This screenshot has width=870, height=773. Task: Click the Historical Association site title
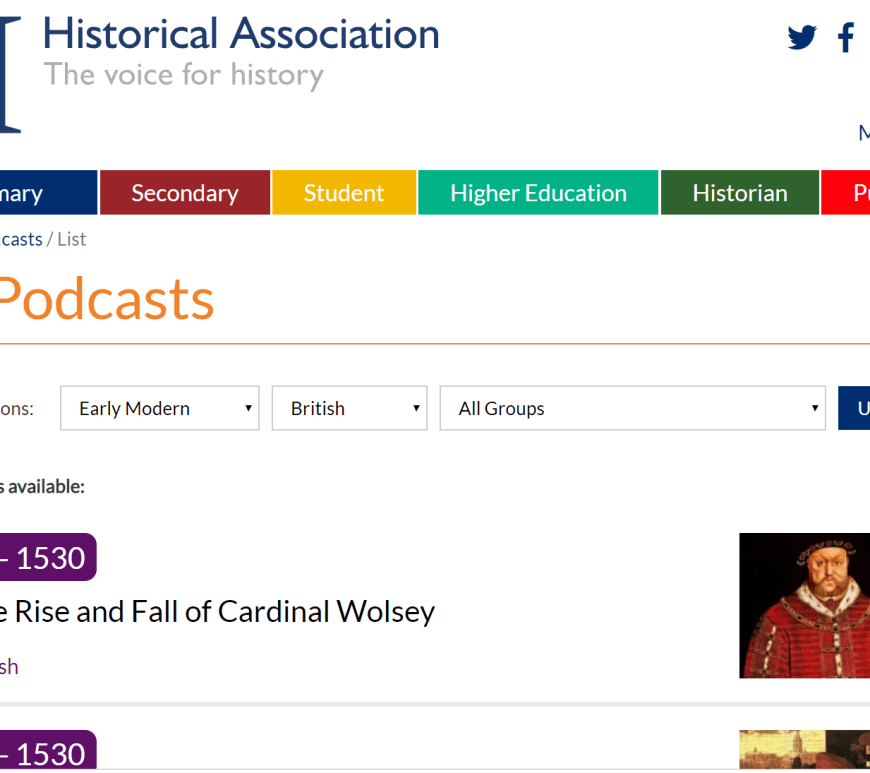pos(241,34)
